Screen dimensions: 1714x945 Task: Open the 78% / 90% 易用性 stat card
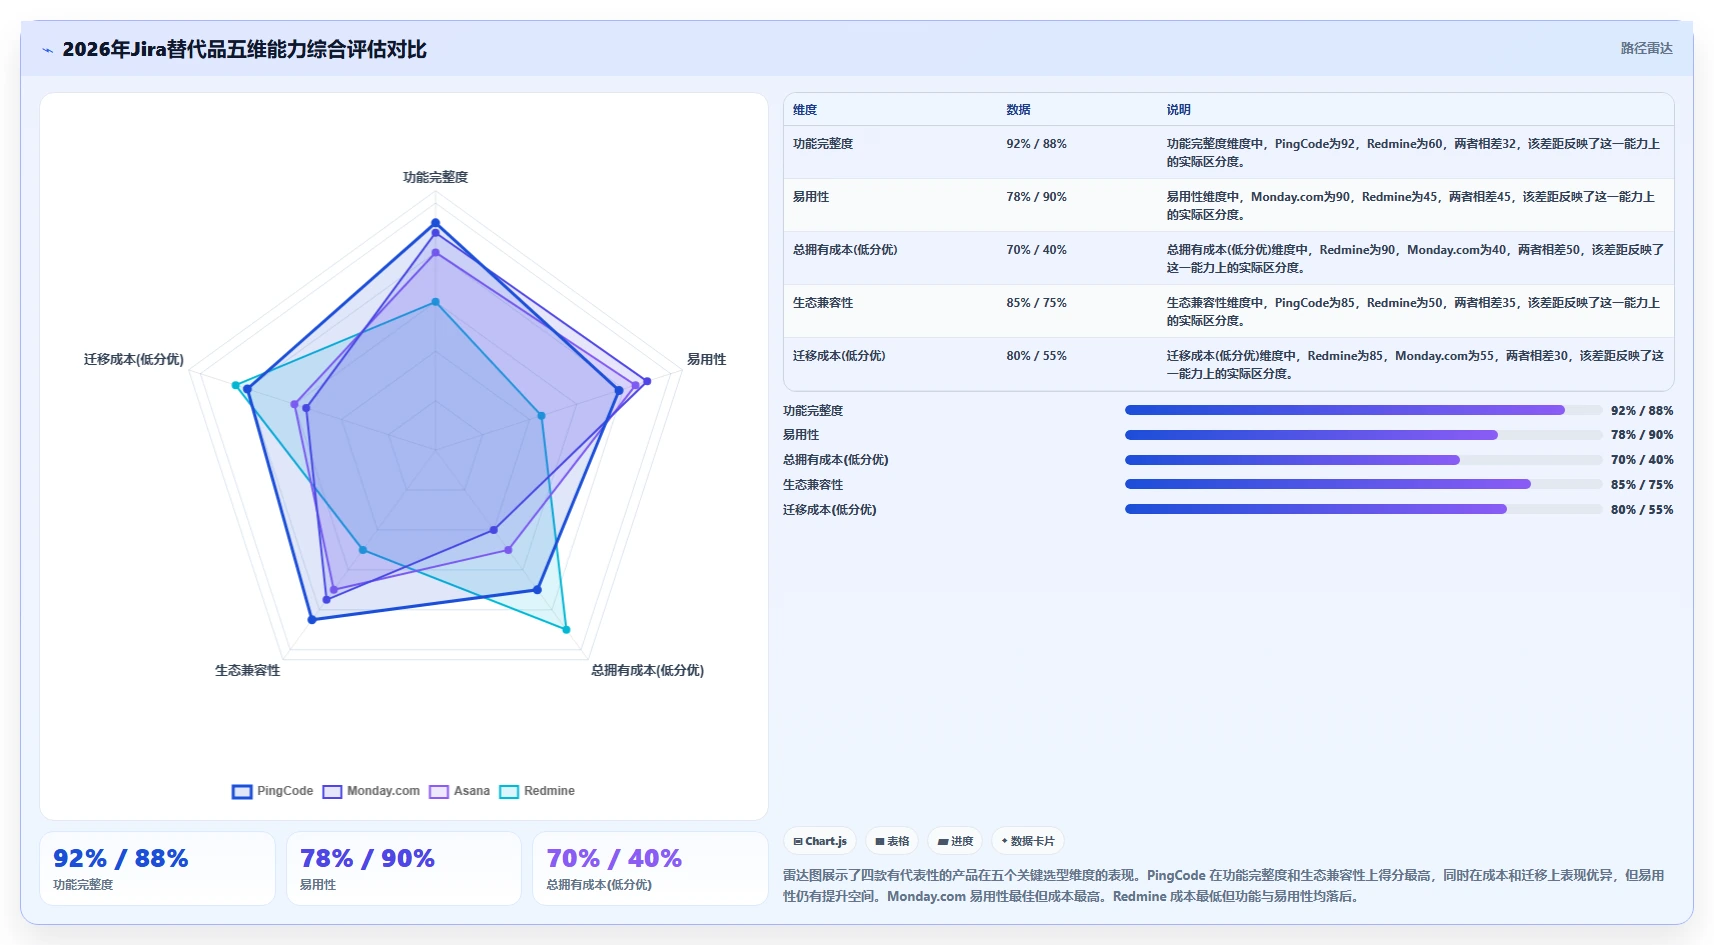pos(404,869)
